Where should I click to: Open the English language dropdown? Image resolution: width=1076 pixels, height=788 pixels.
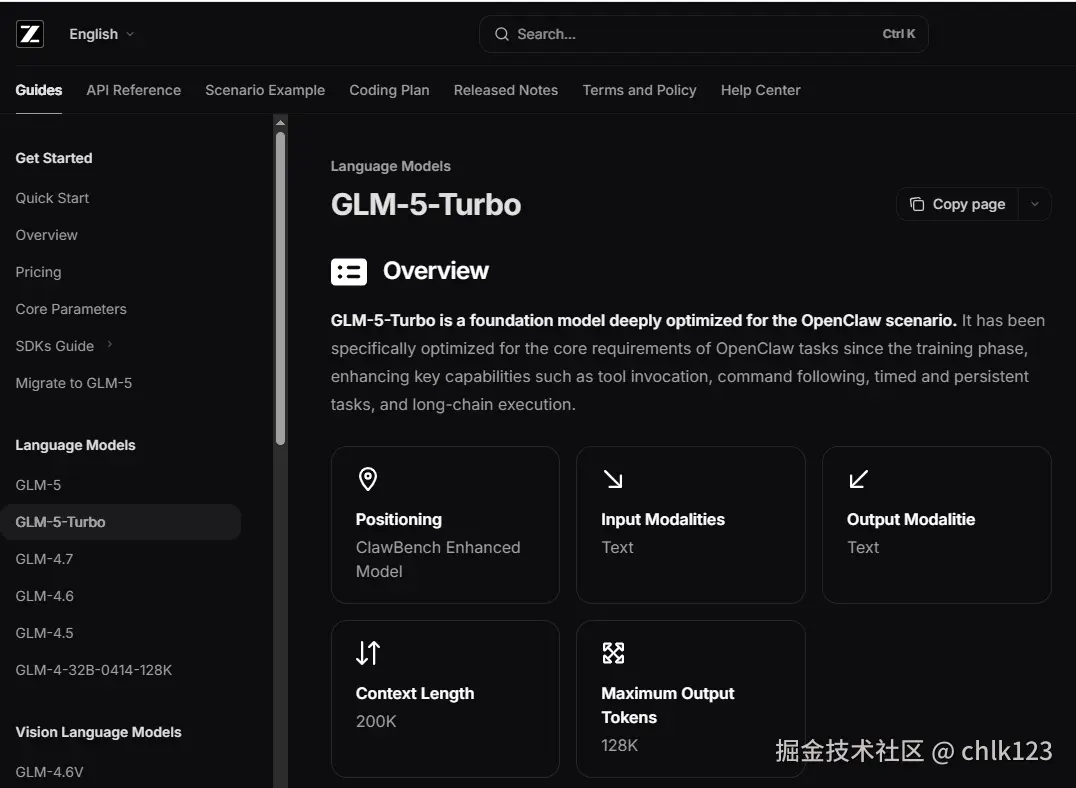point(101,34)
